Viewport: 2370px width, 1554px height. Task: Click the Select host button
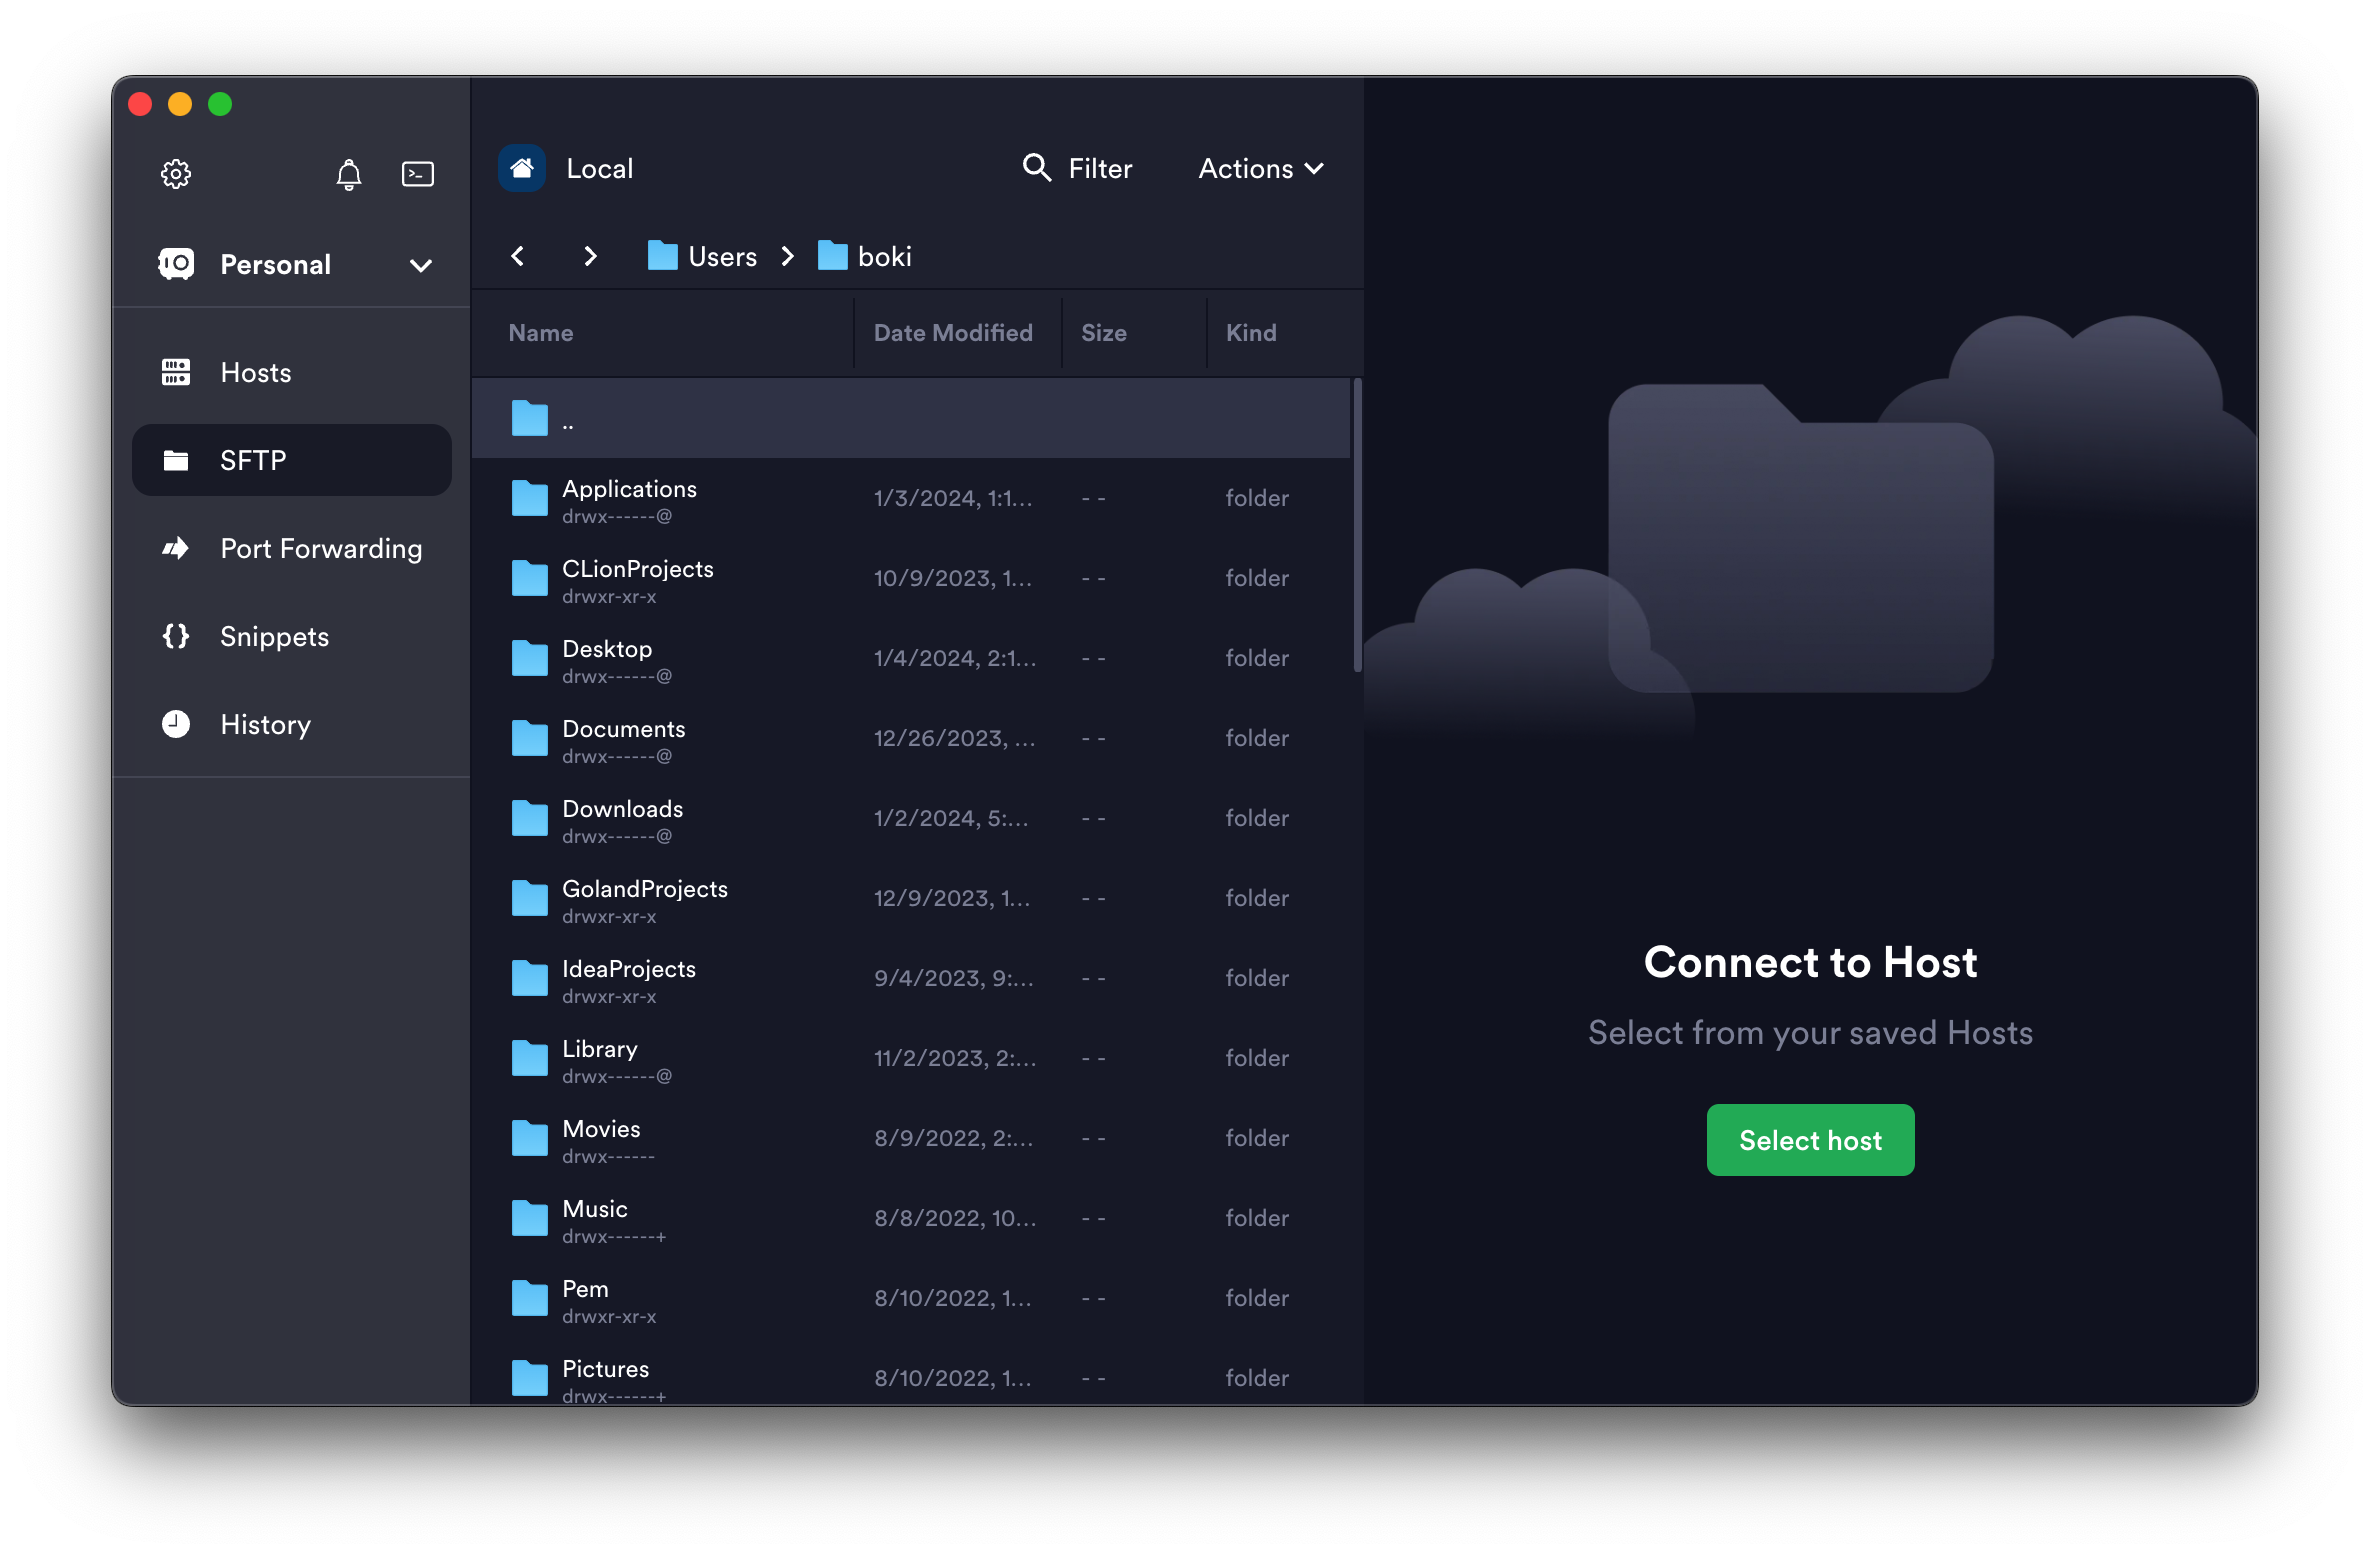click(1810, 1140)
